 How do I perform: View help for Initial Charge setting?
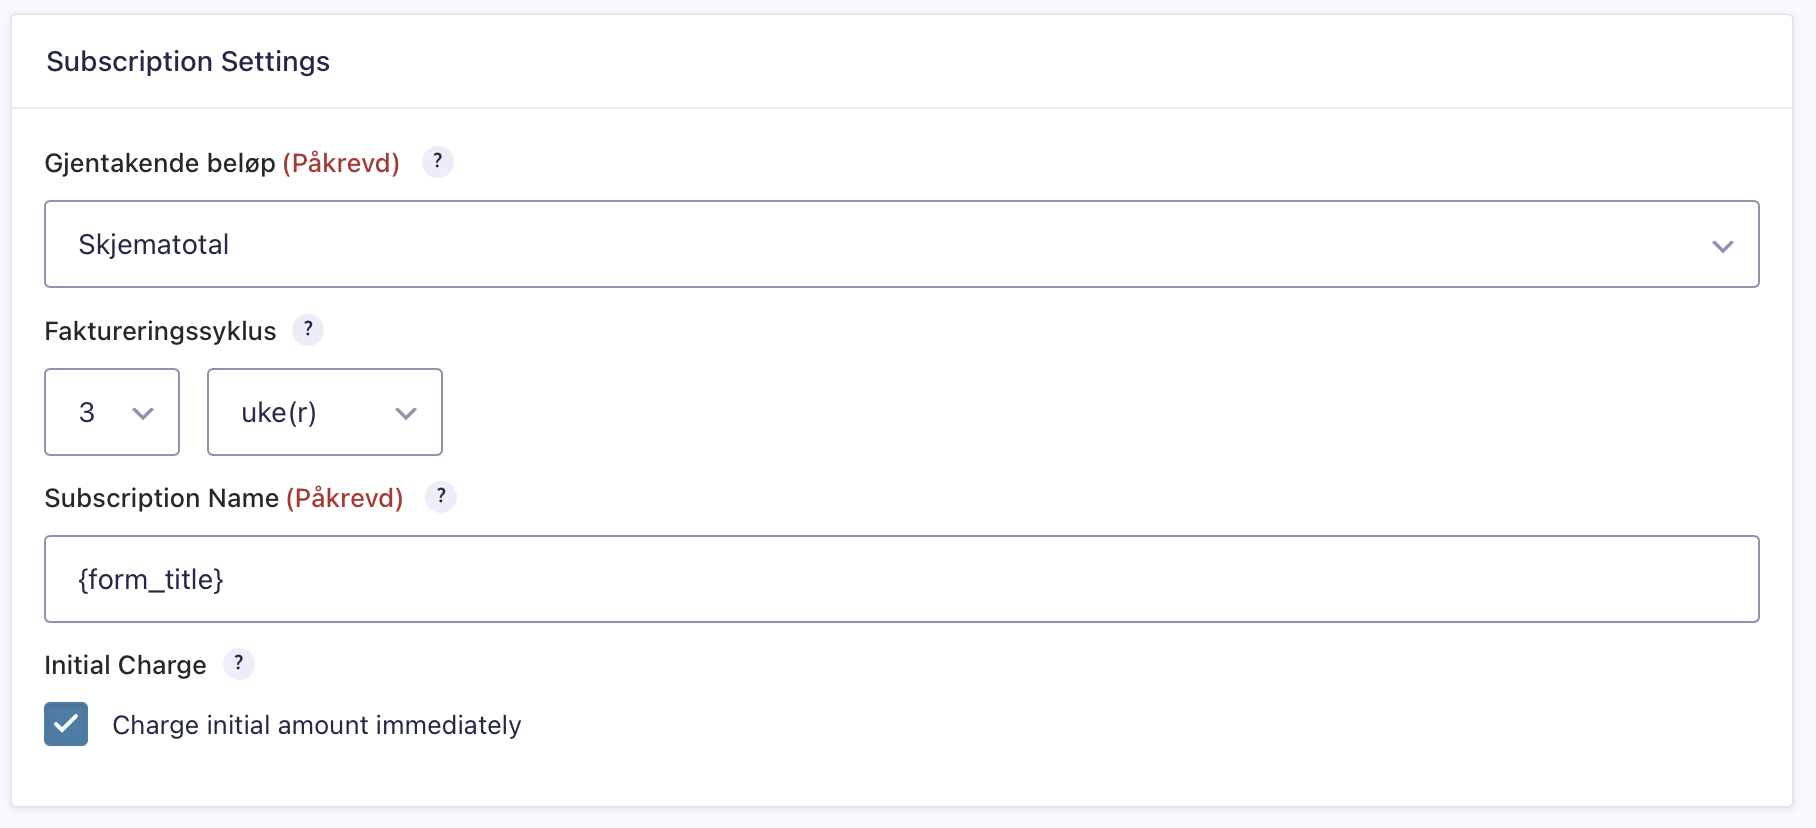pyautogui.click(x=238, y=664)
